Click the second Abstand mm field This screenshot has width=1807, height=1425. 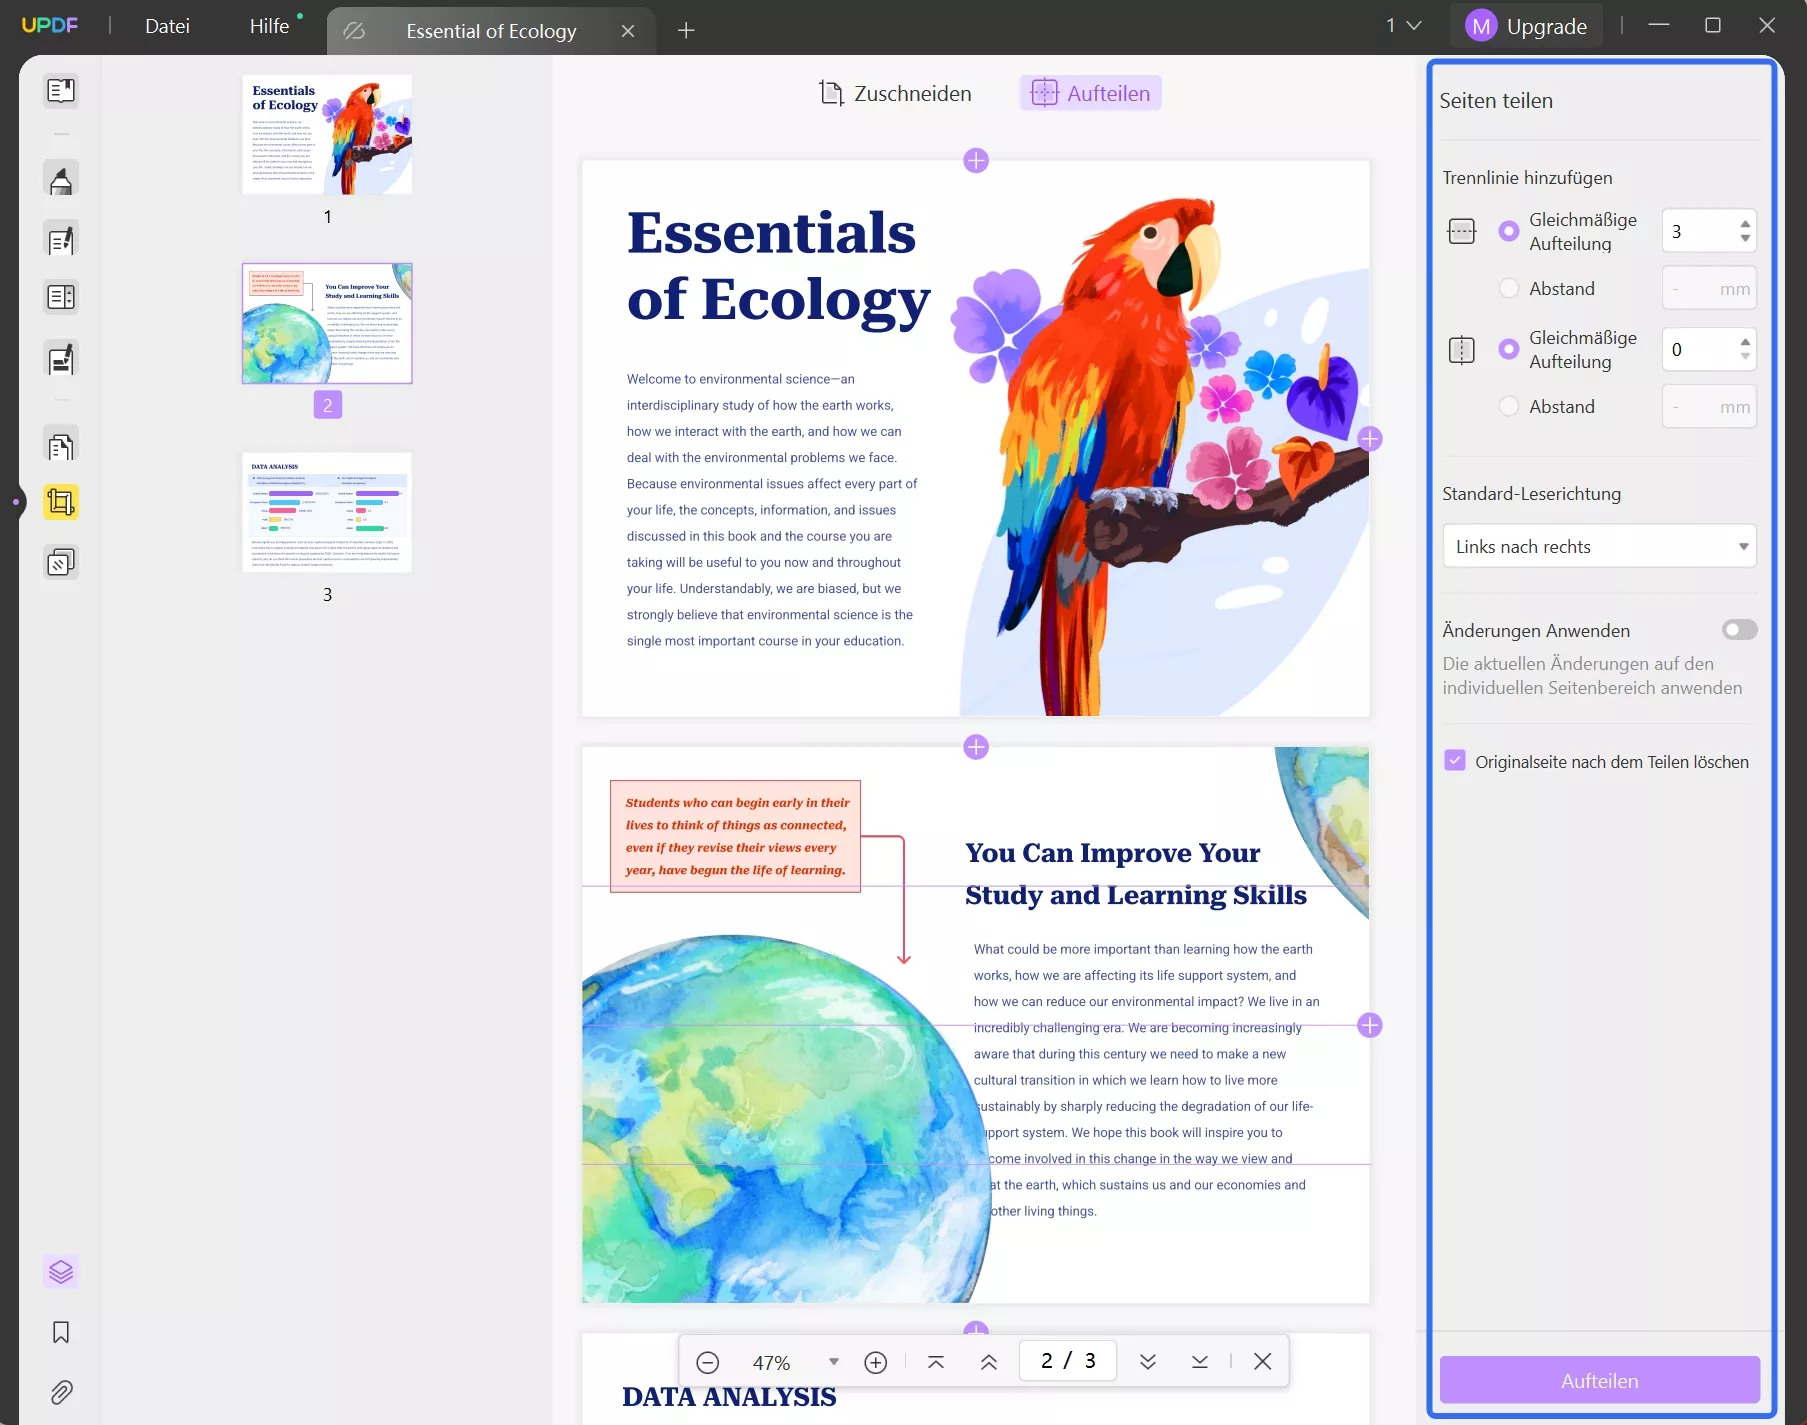click(x=1709, y=406)
